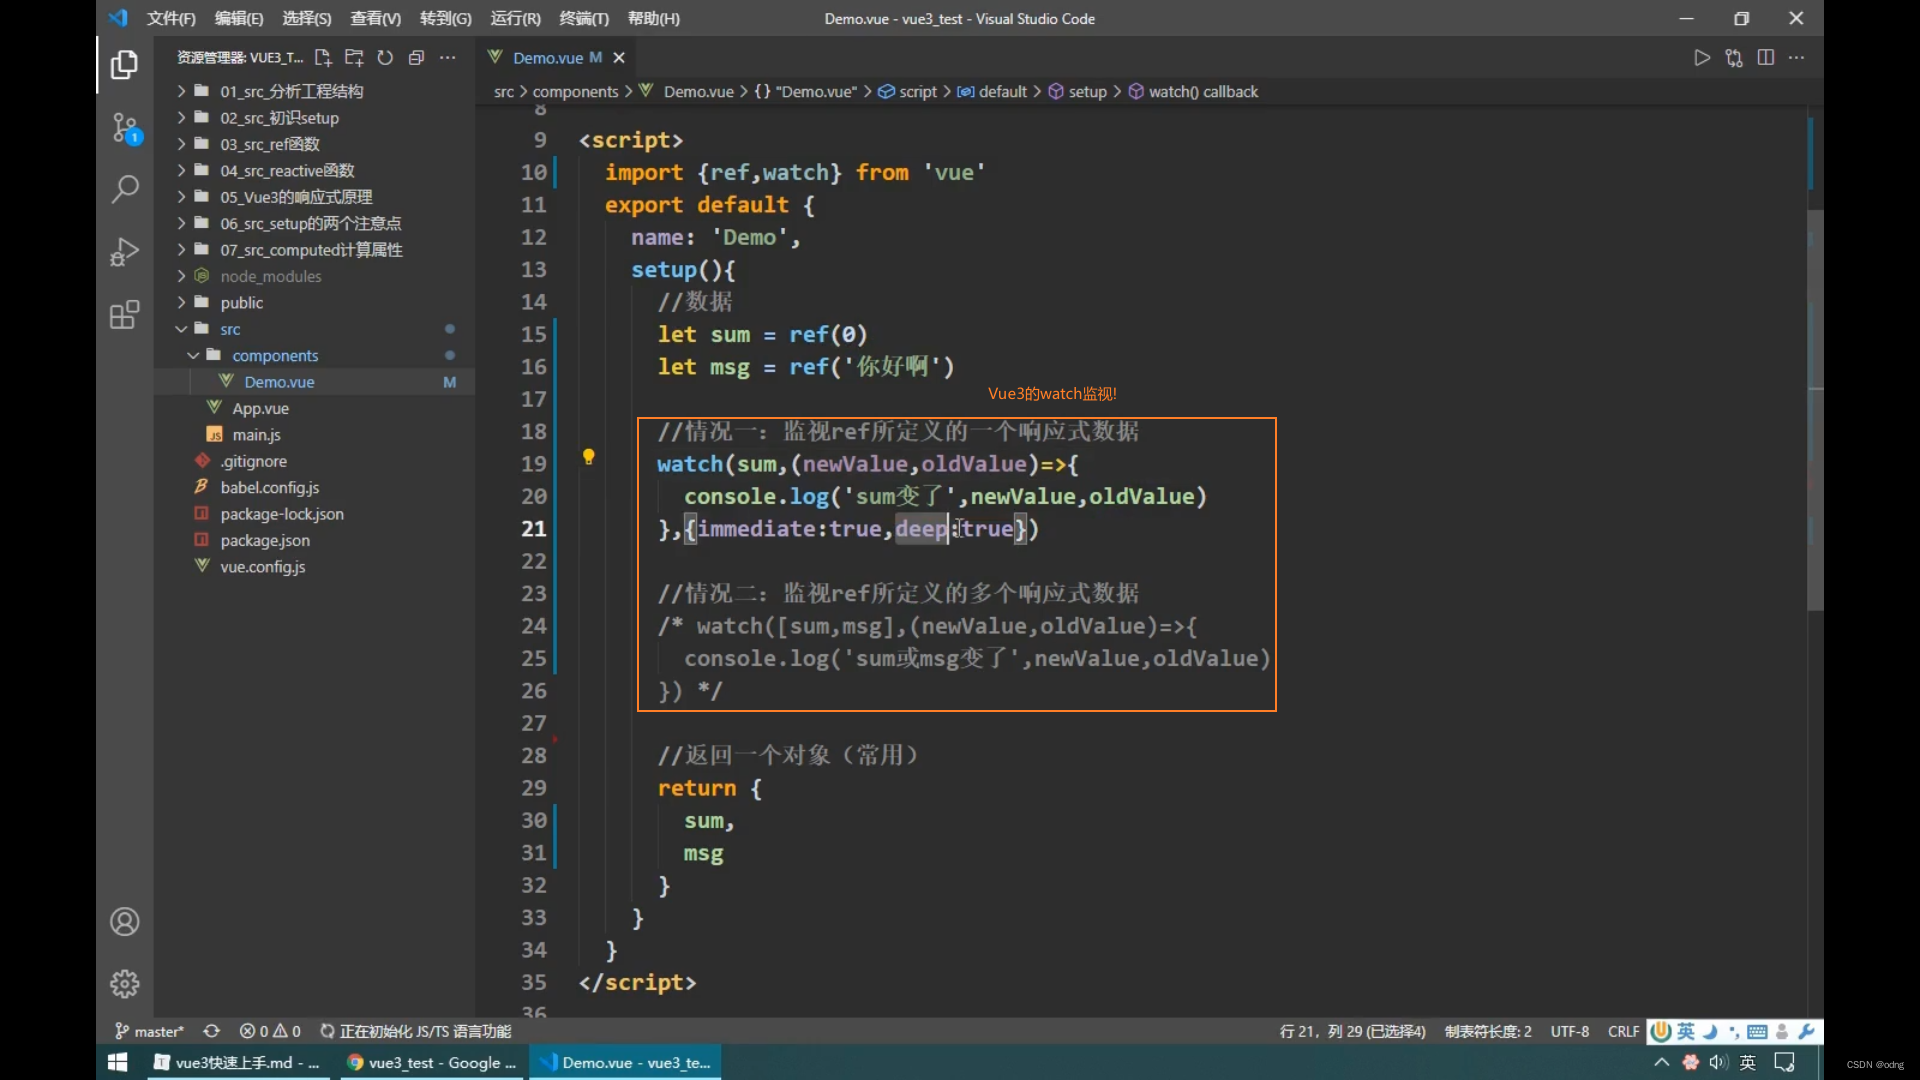
Task: Open the 文件(F) menu
Action: tap(171, 18)
